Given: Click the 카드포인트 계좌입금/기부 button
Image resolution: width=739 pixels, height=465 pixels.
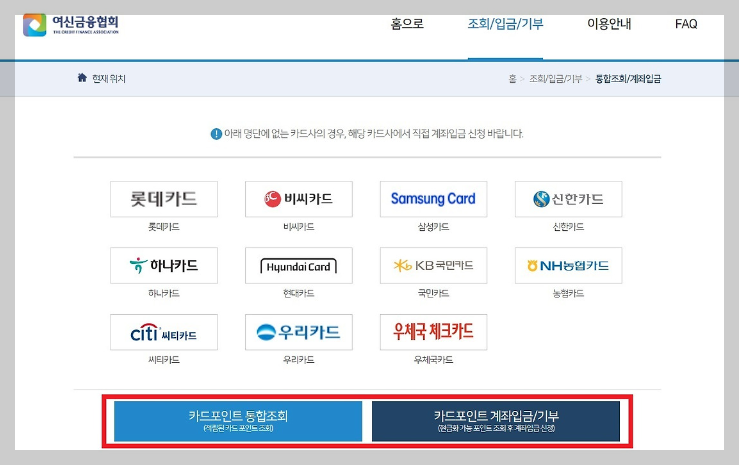Looking at the screenshot, I should click(x=496, y=421).
